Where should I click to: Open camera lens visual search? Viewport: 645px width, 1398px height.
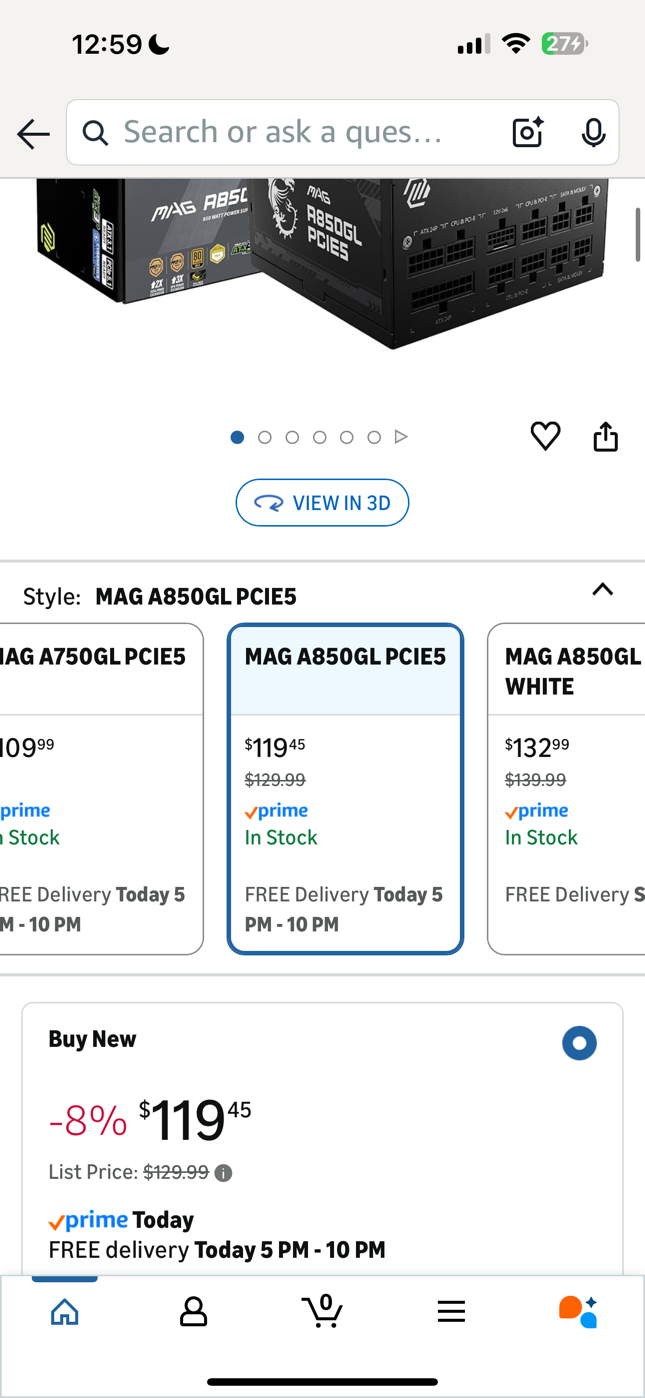(527, 132)
